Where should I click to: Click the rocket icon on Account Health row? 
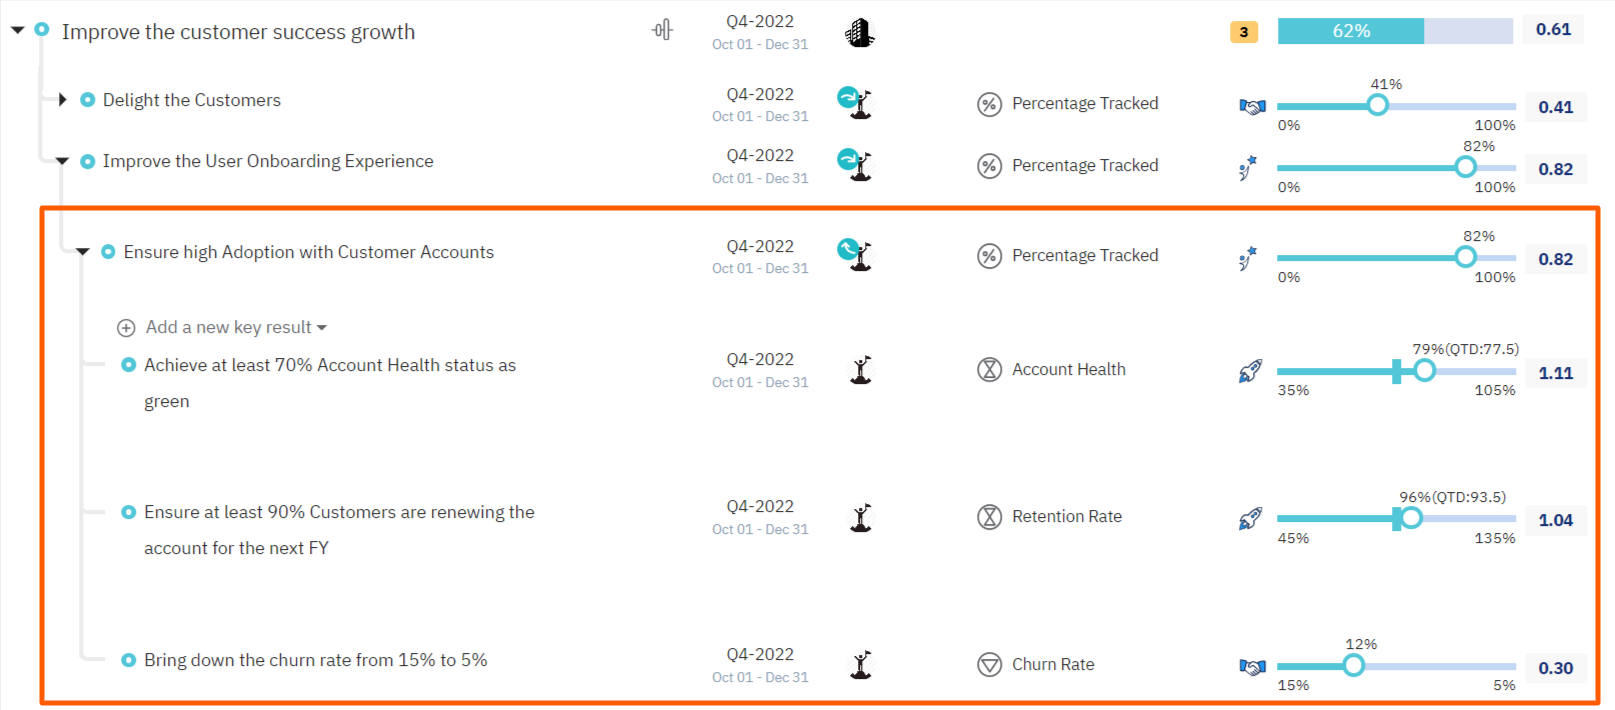1250,372
